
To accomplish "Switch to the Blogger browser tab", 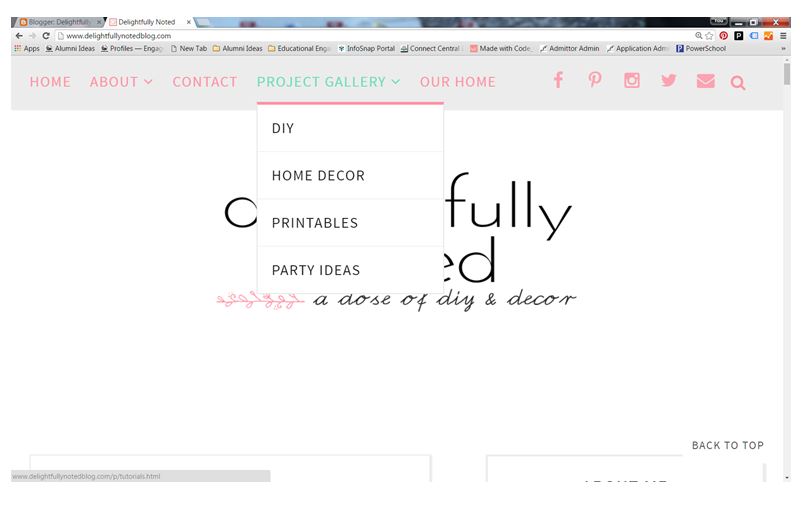I will pos(59,22).
